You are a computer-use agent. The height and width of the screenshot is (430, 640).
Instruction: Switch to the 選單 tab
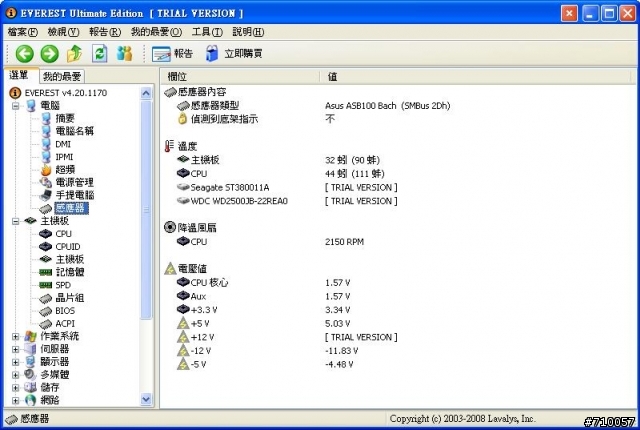(21, 75)
